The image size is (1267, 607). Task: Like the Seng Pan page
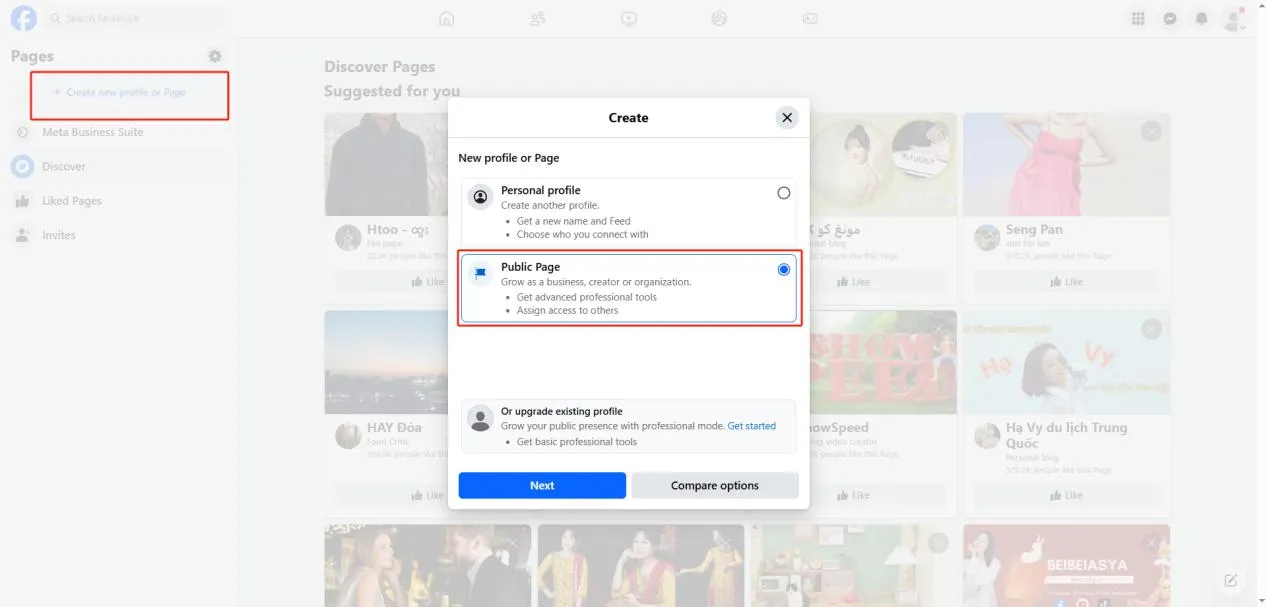pos(1066,282)
